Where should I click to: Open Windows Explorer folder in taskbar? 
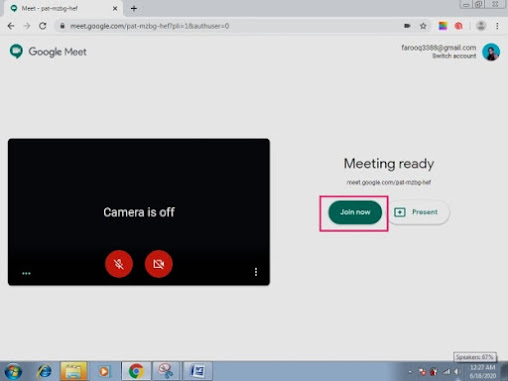coord(74,371)
